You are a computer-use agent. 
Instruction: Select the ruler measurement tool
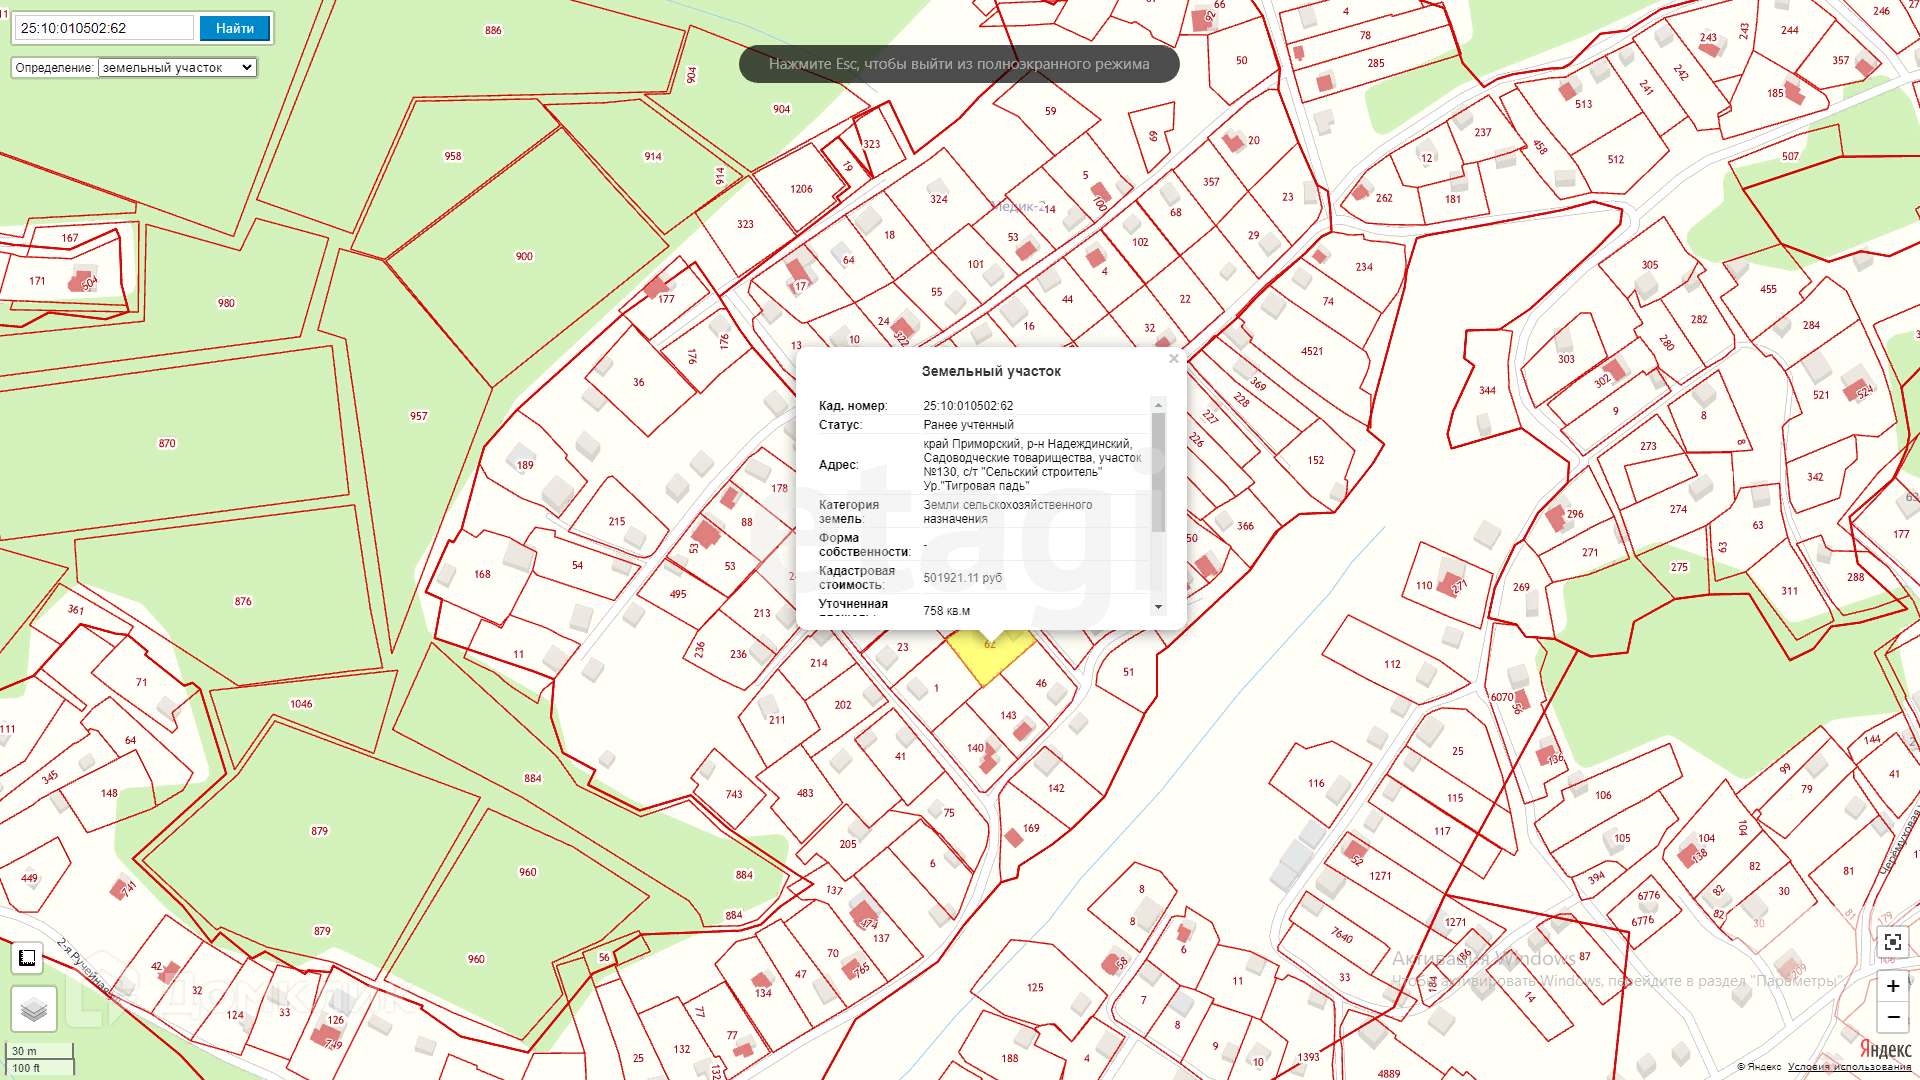(27, 958)
